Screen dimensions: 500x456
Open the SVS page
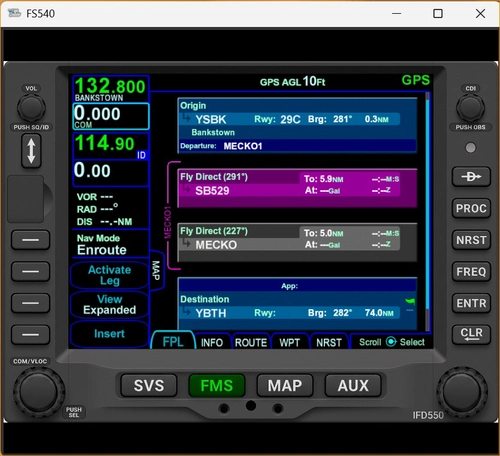point(149,386)
